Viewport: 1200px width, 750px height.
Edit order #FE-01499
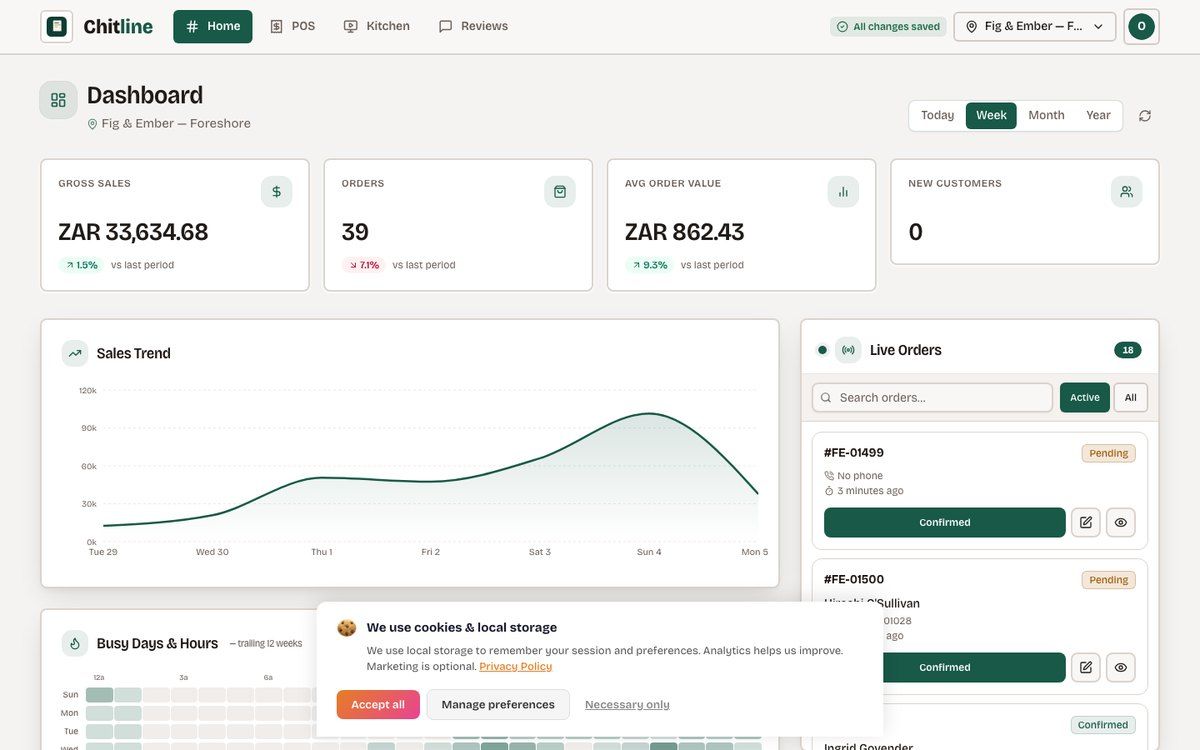1086,523
